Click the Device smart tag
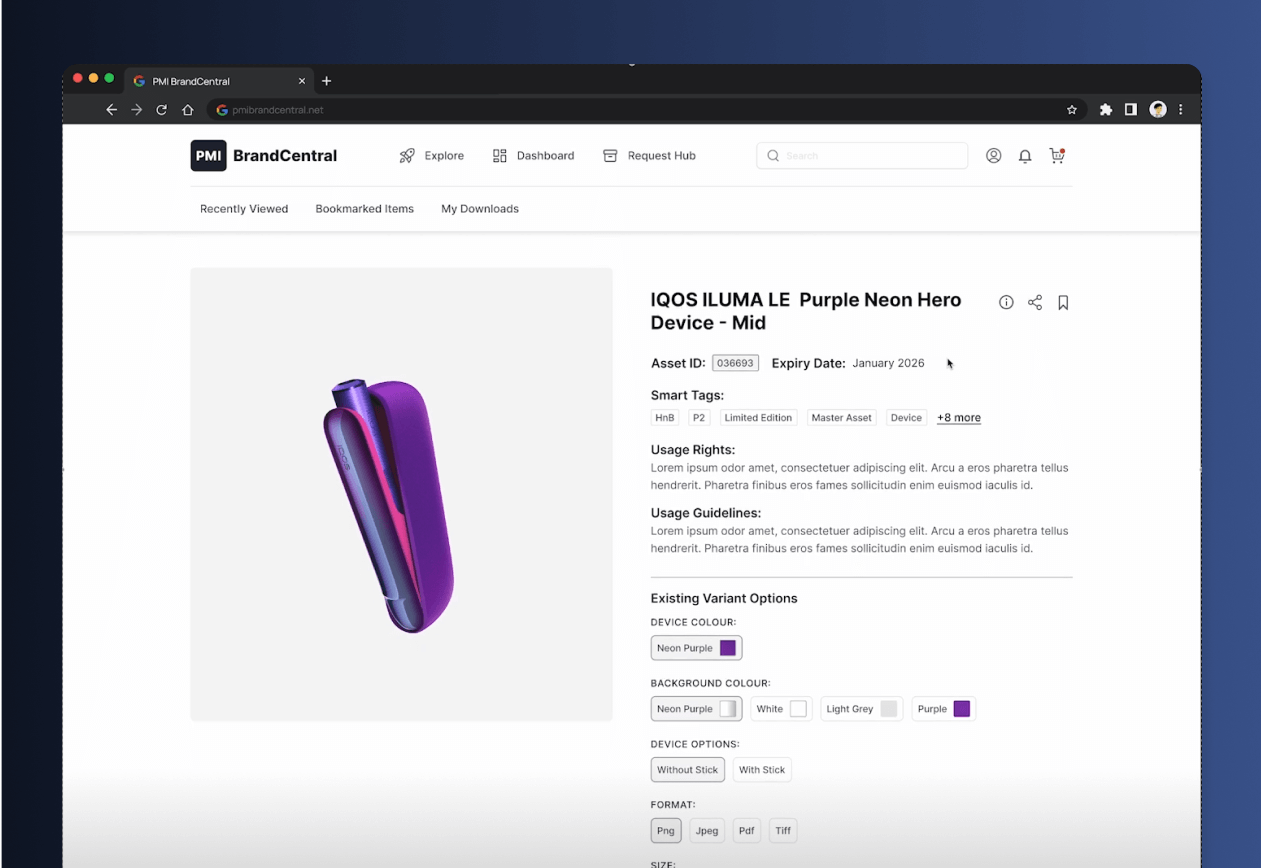The height and width of the screenshot is (868, 1261). pos(906,418)
